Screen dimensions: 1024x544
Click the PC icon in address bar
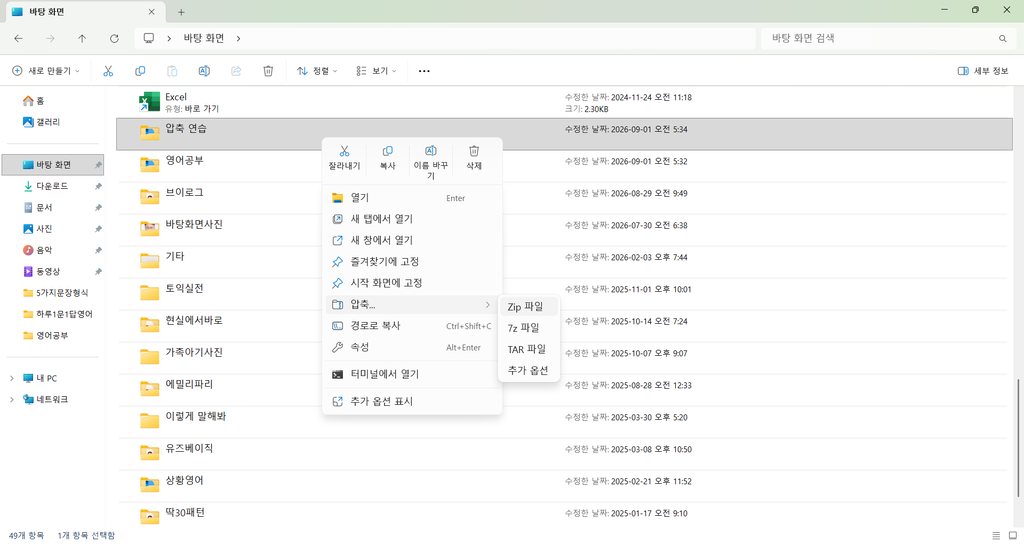tap(149, 39)
